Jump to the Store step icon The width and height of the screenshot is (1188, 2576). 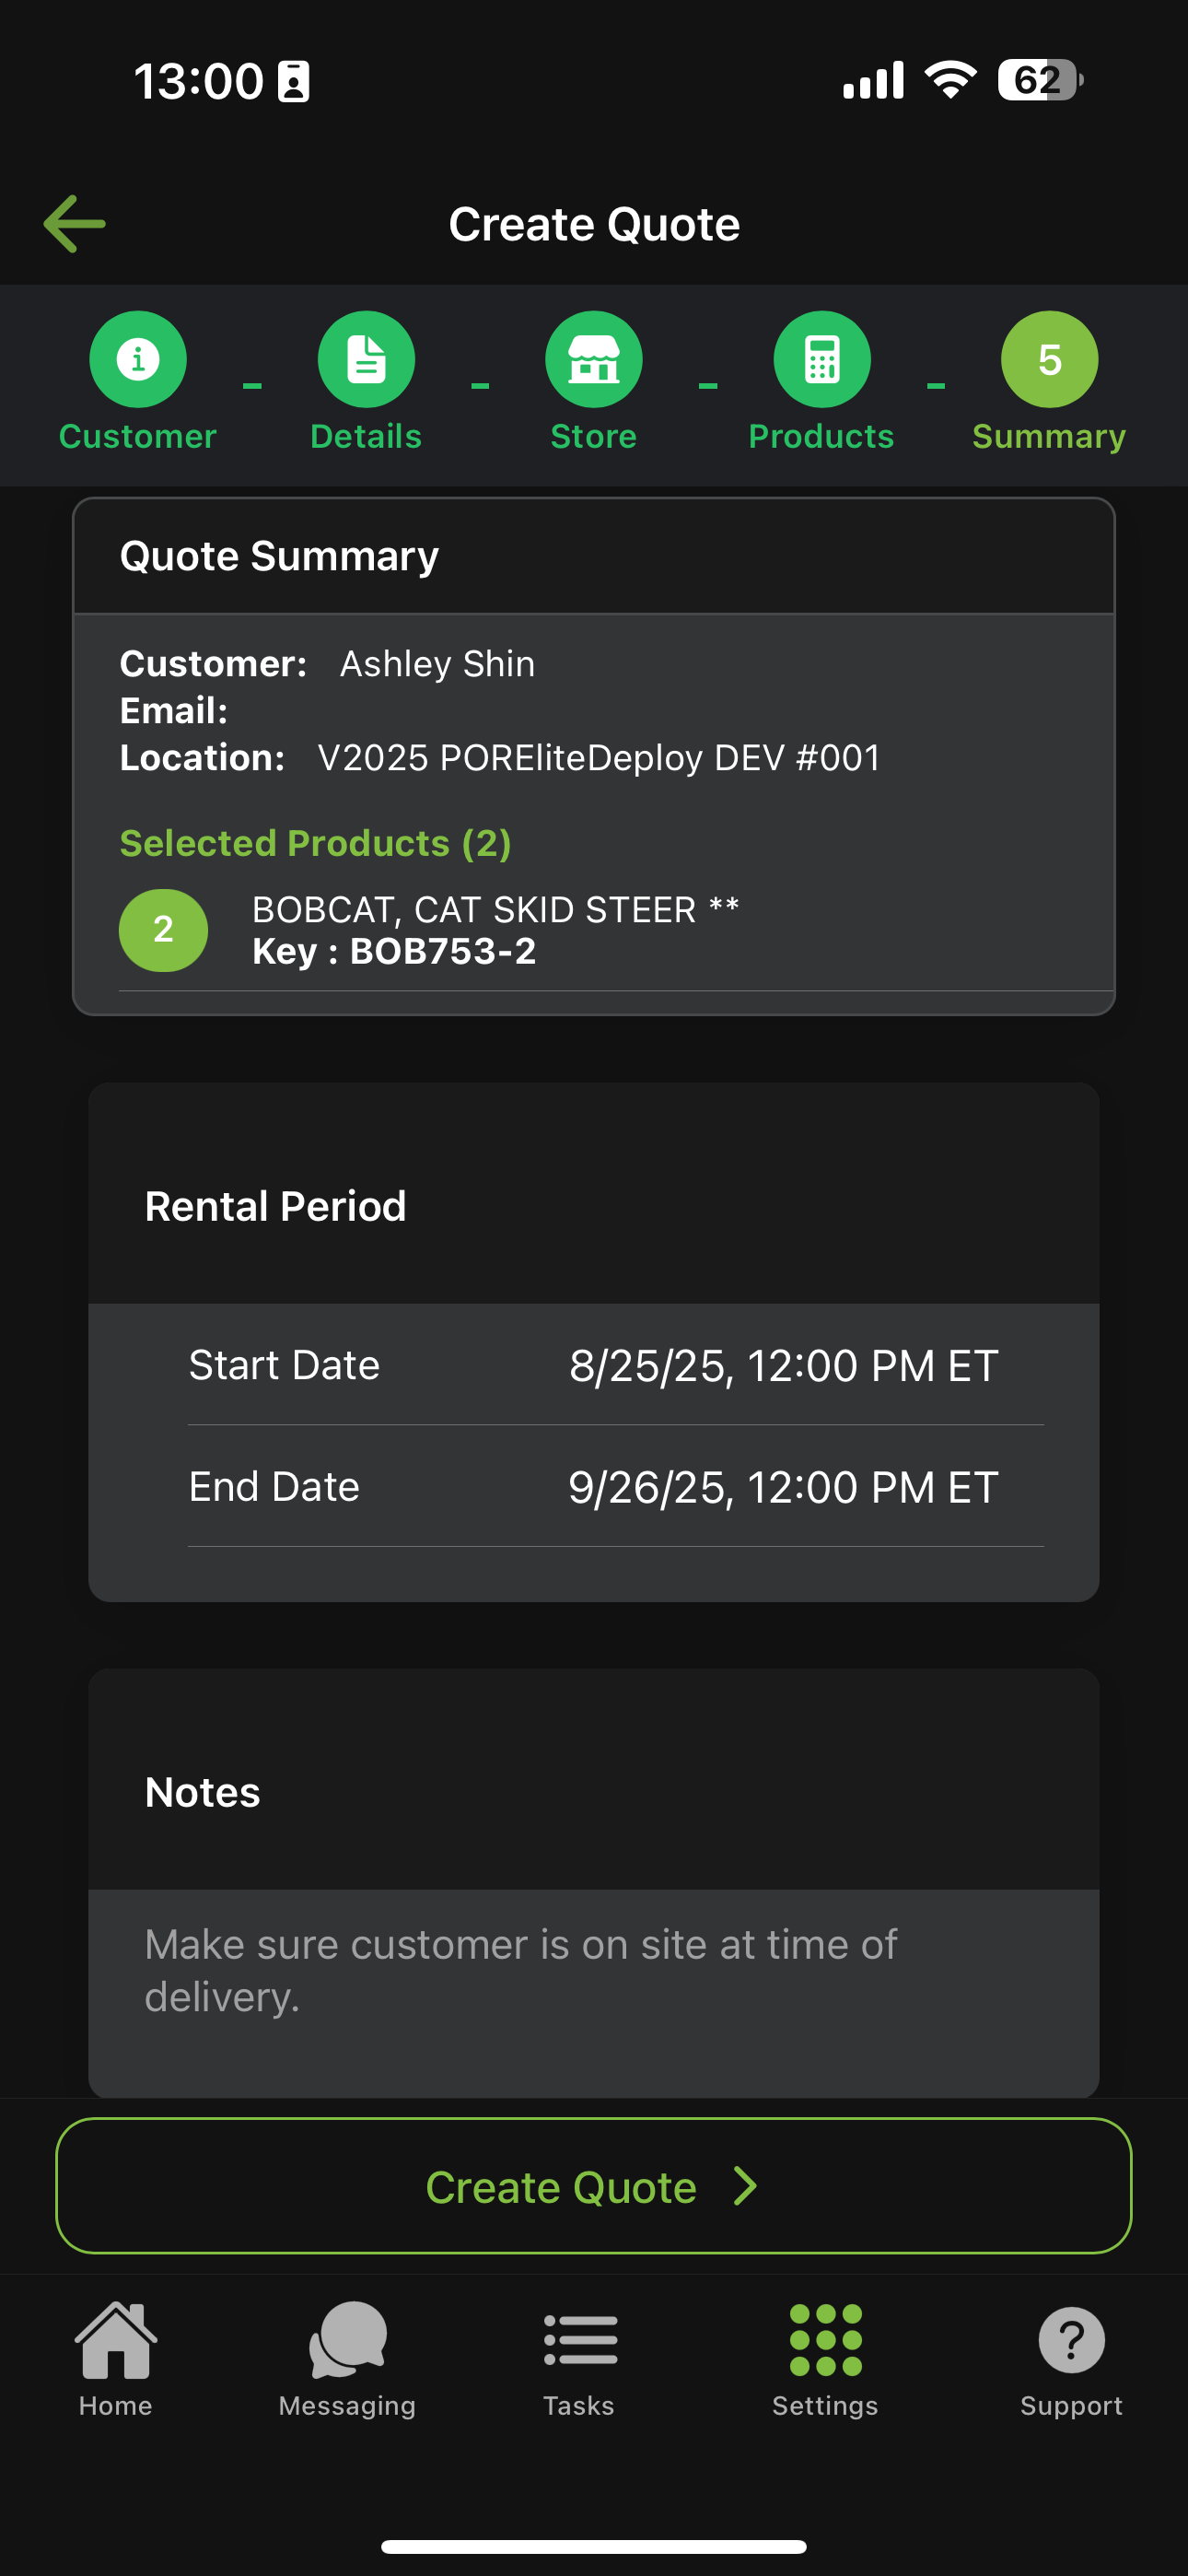tap(594, 359)
